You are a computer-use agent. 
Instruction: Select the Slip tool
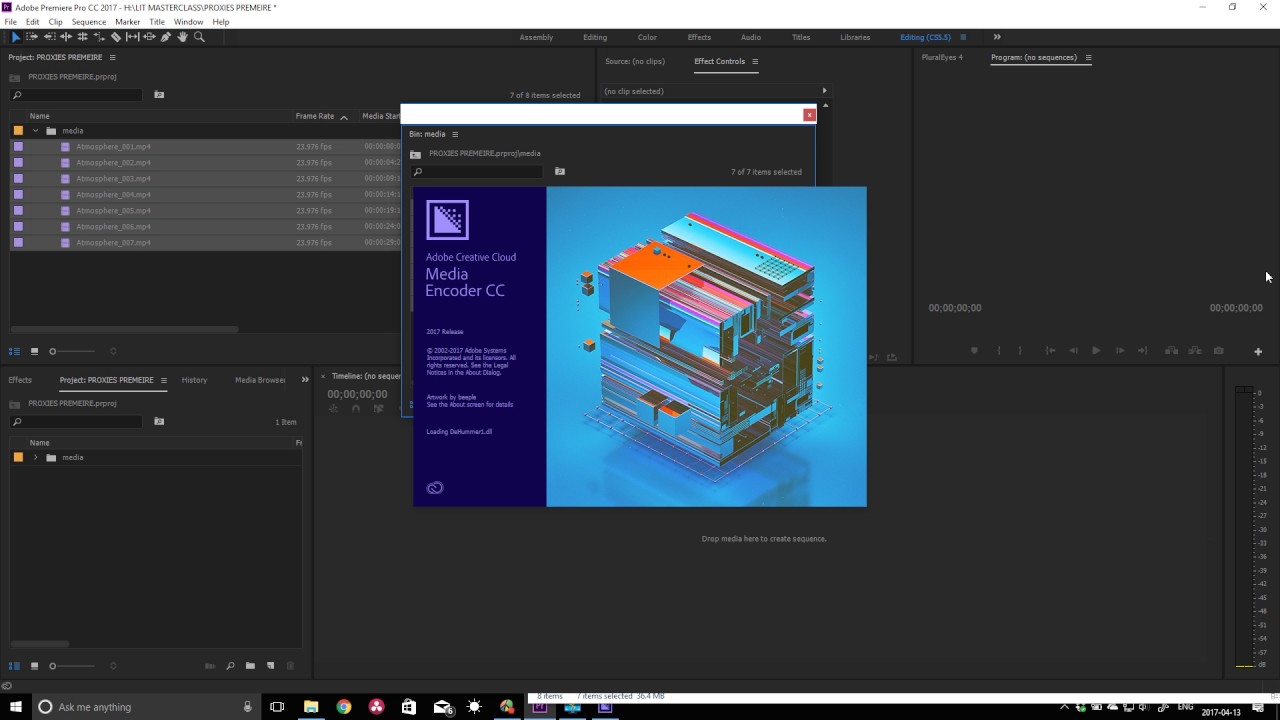[132, 37]
